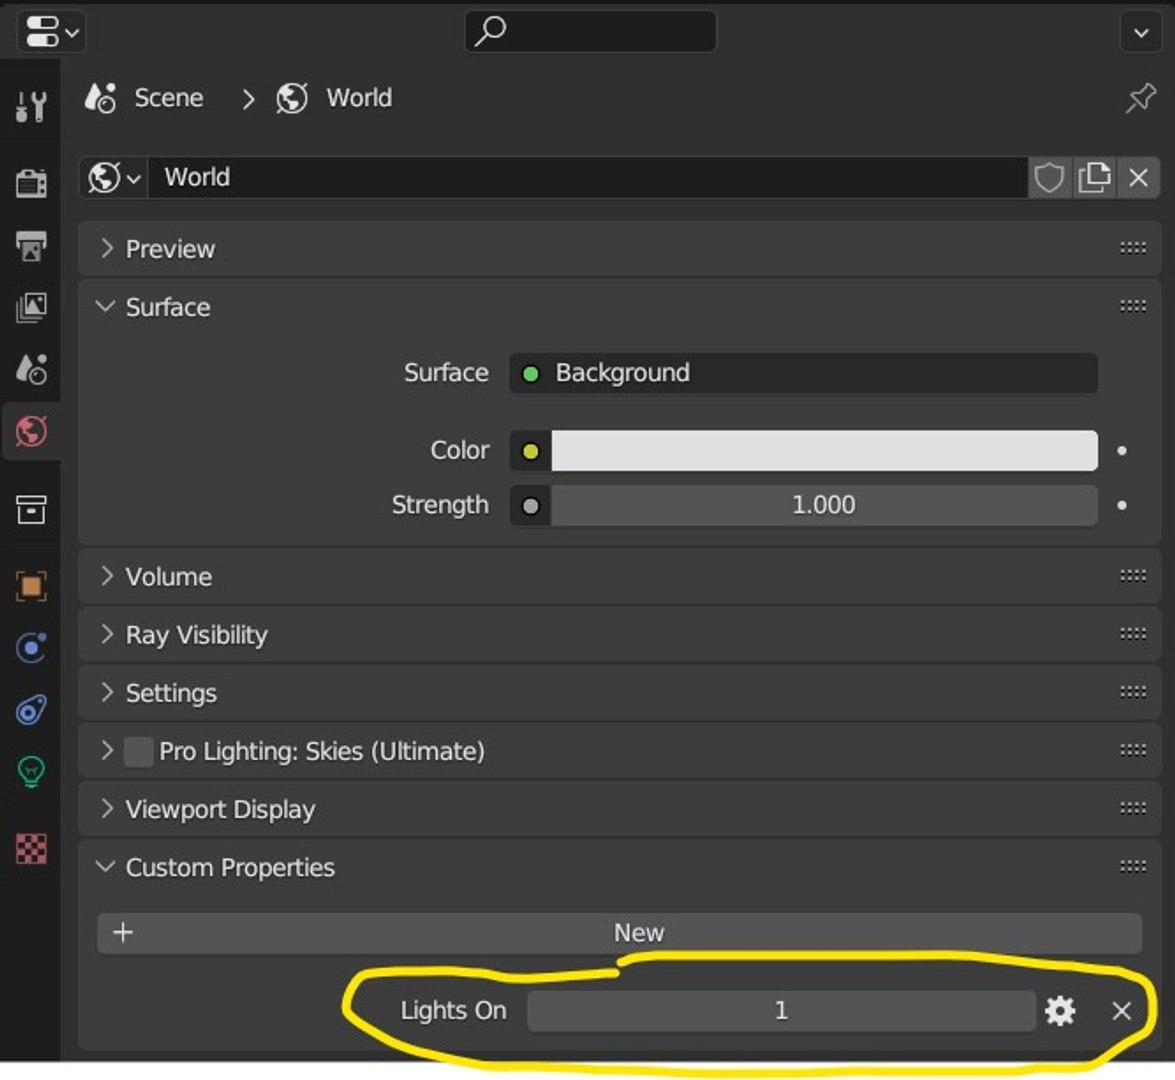Open the Object Data properties tab
Image resolution: width=1175 pixels, height=1080 pixels.
pyautogui.click(x=31, y=771)
